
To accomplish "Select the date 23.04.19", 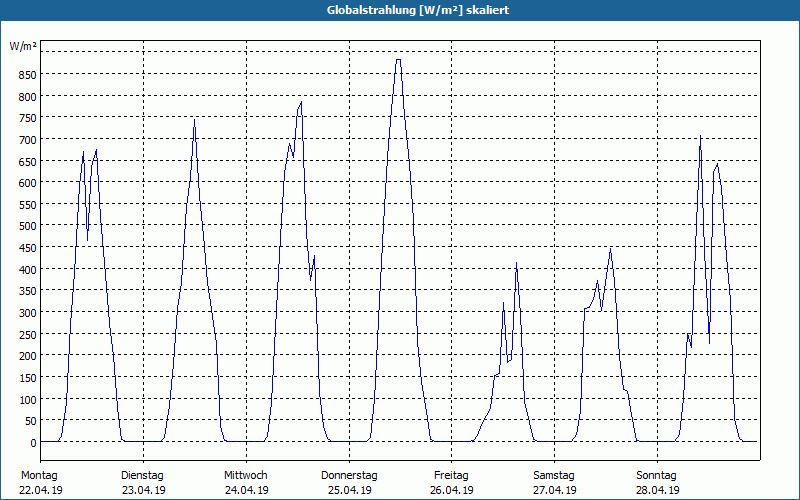I will pyautogui.click(x=144, y=490).
